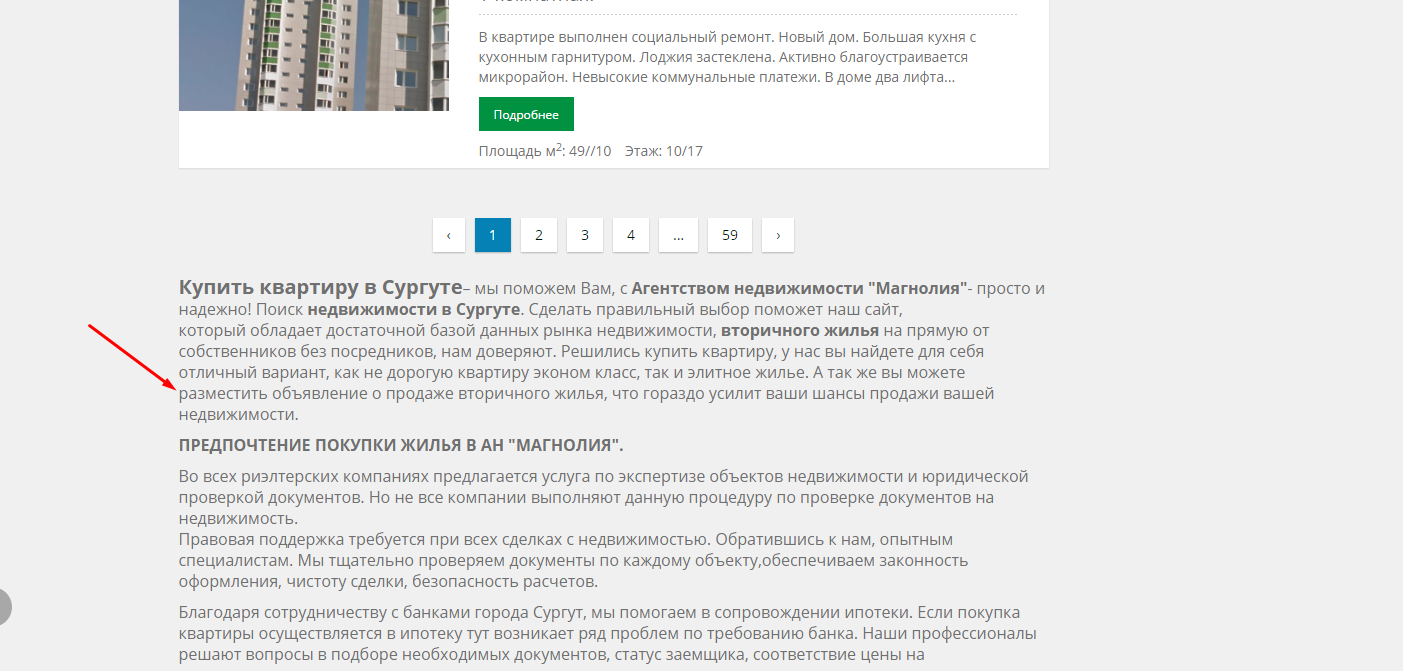Click the pagination ellipsis … button

click(x=678, y=235)
